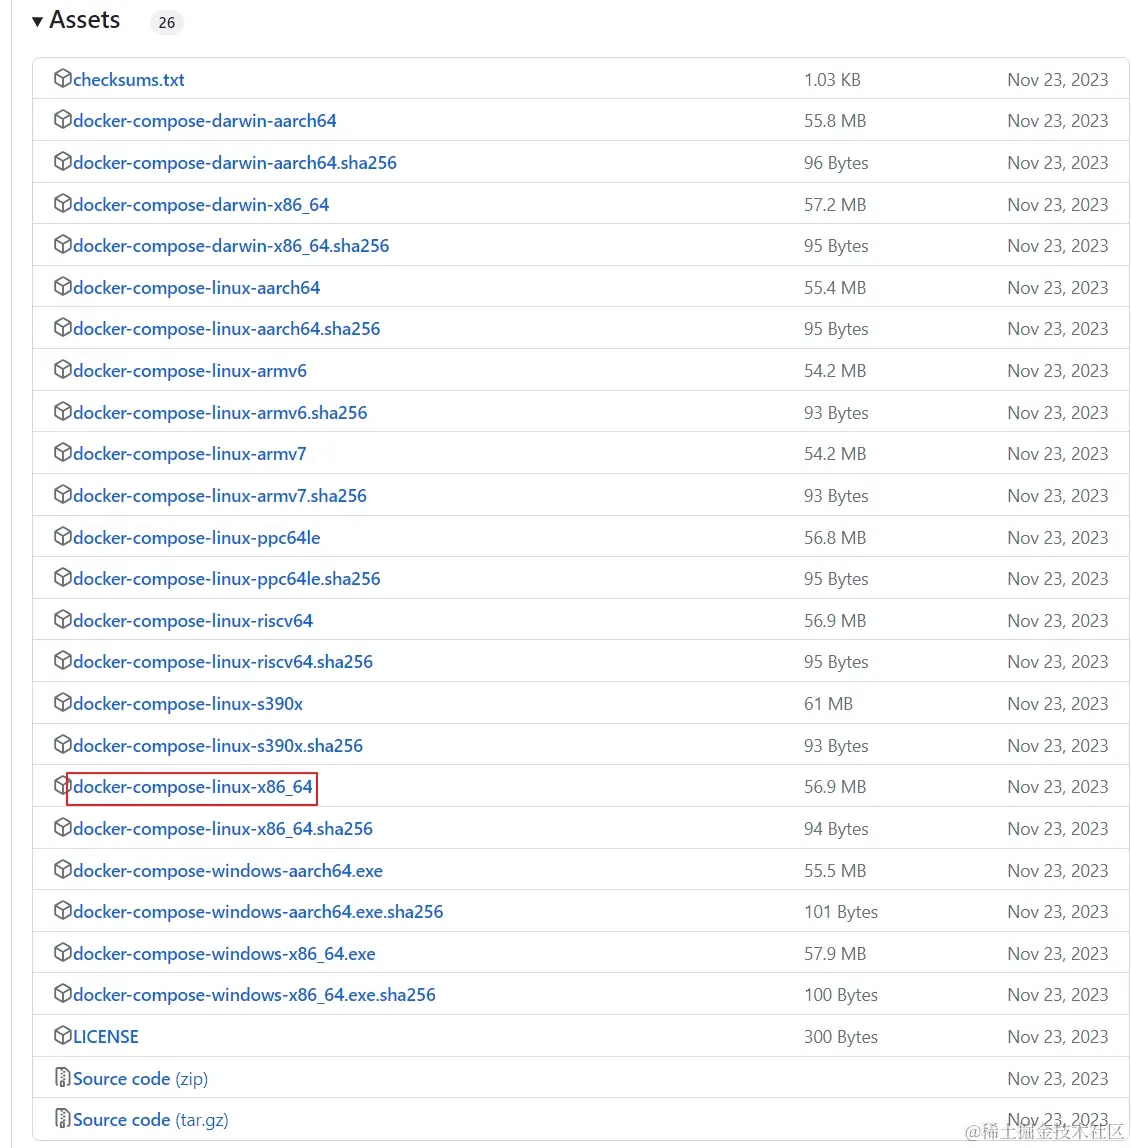Open docker-compose-linux-armv6.sha256 link
The width and height of the screenshot is (1131, 1148).
(x=220, y=413)
